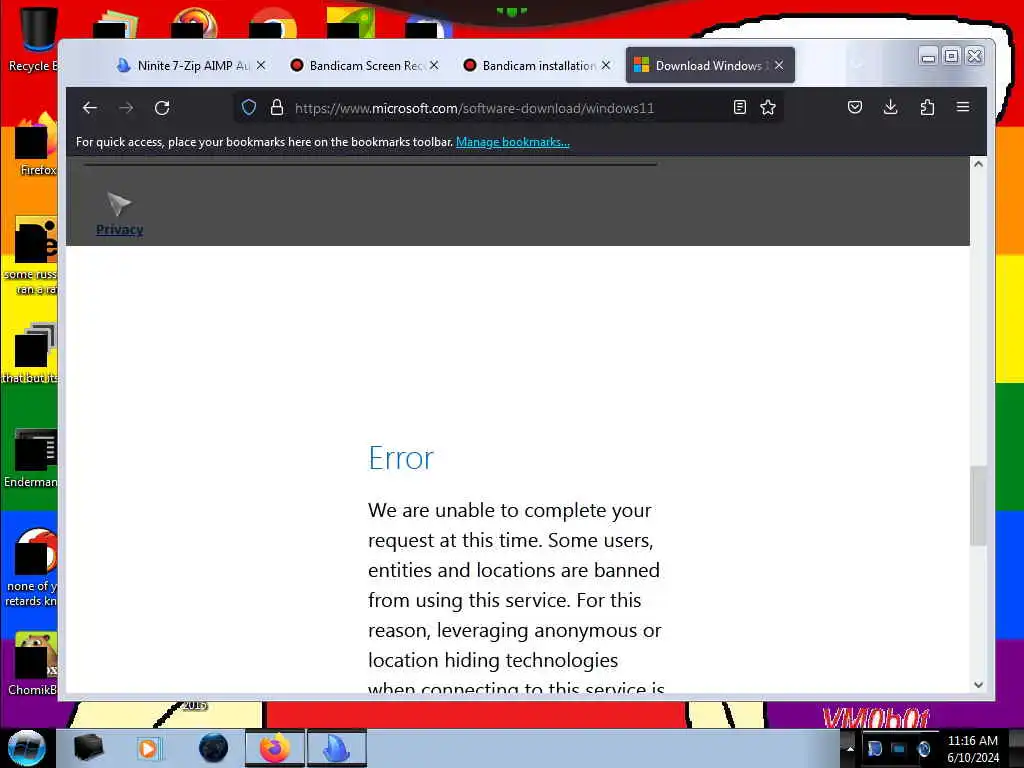Expand the list all tabs dropdown
Screen dimensions: 1024x768
[x=857, y=65]
